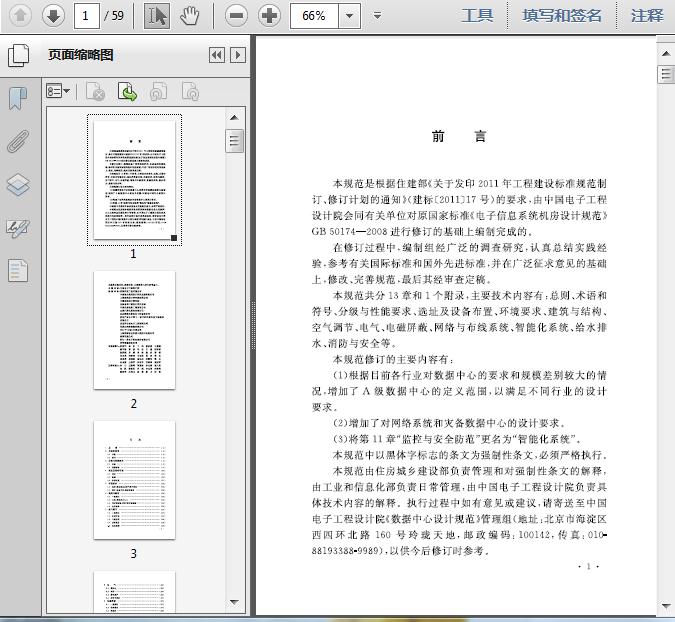This screenshot has width=675, height=622.
Task: Open the bookmarks panel
Action: tap(18, 99)
